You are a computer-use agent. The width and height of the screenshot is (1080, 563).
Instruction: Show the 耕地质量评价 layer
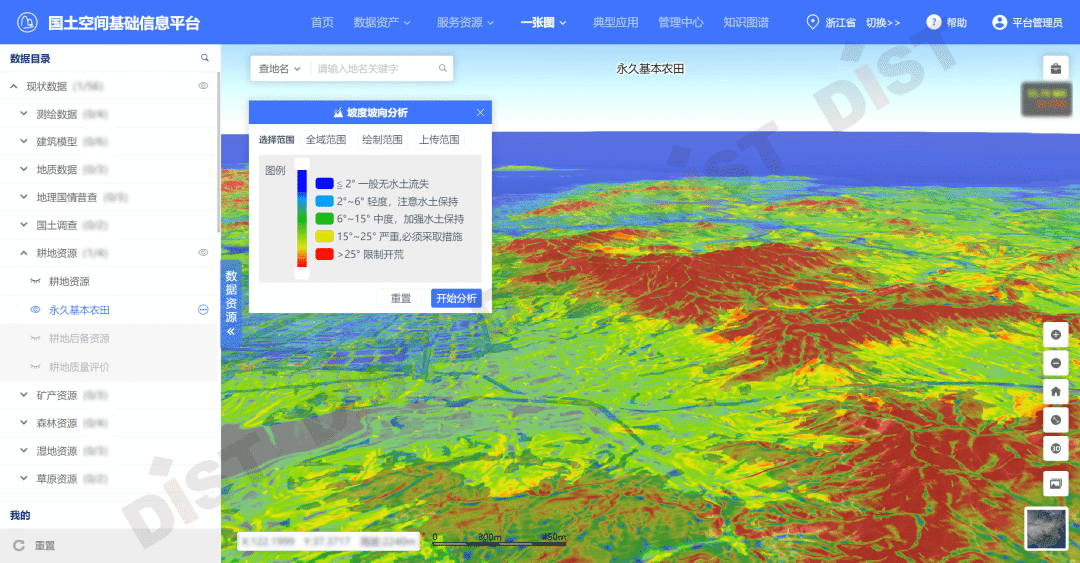(36, 367)
